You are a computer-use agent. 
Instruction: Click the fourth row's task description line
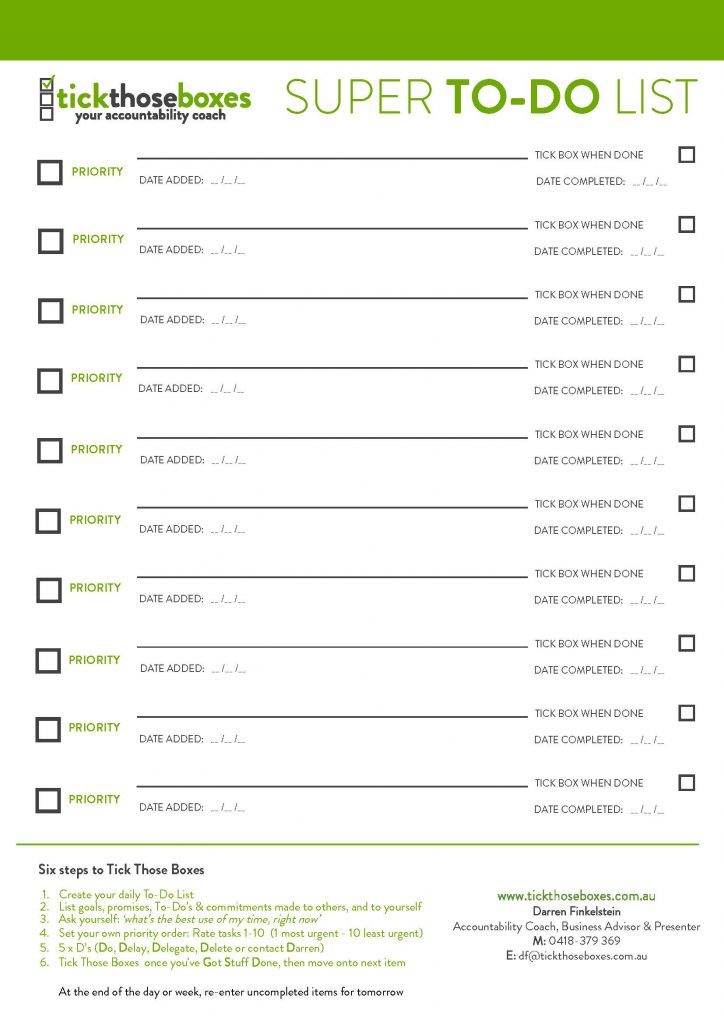332,368
